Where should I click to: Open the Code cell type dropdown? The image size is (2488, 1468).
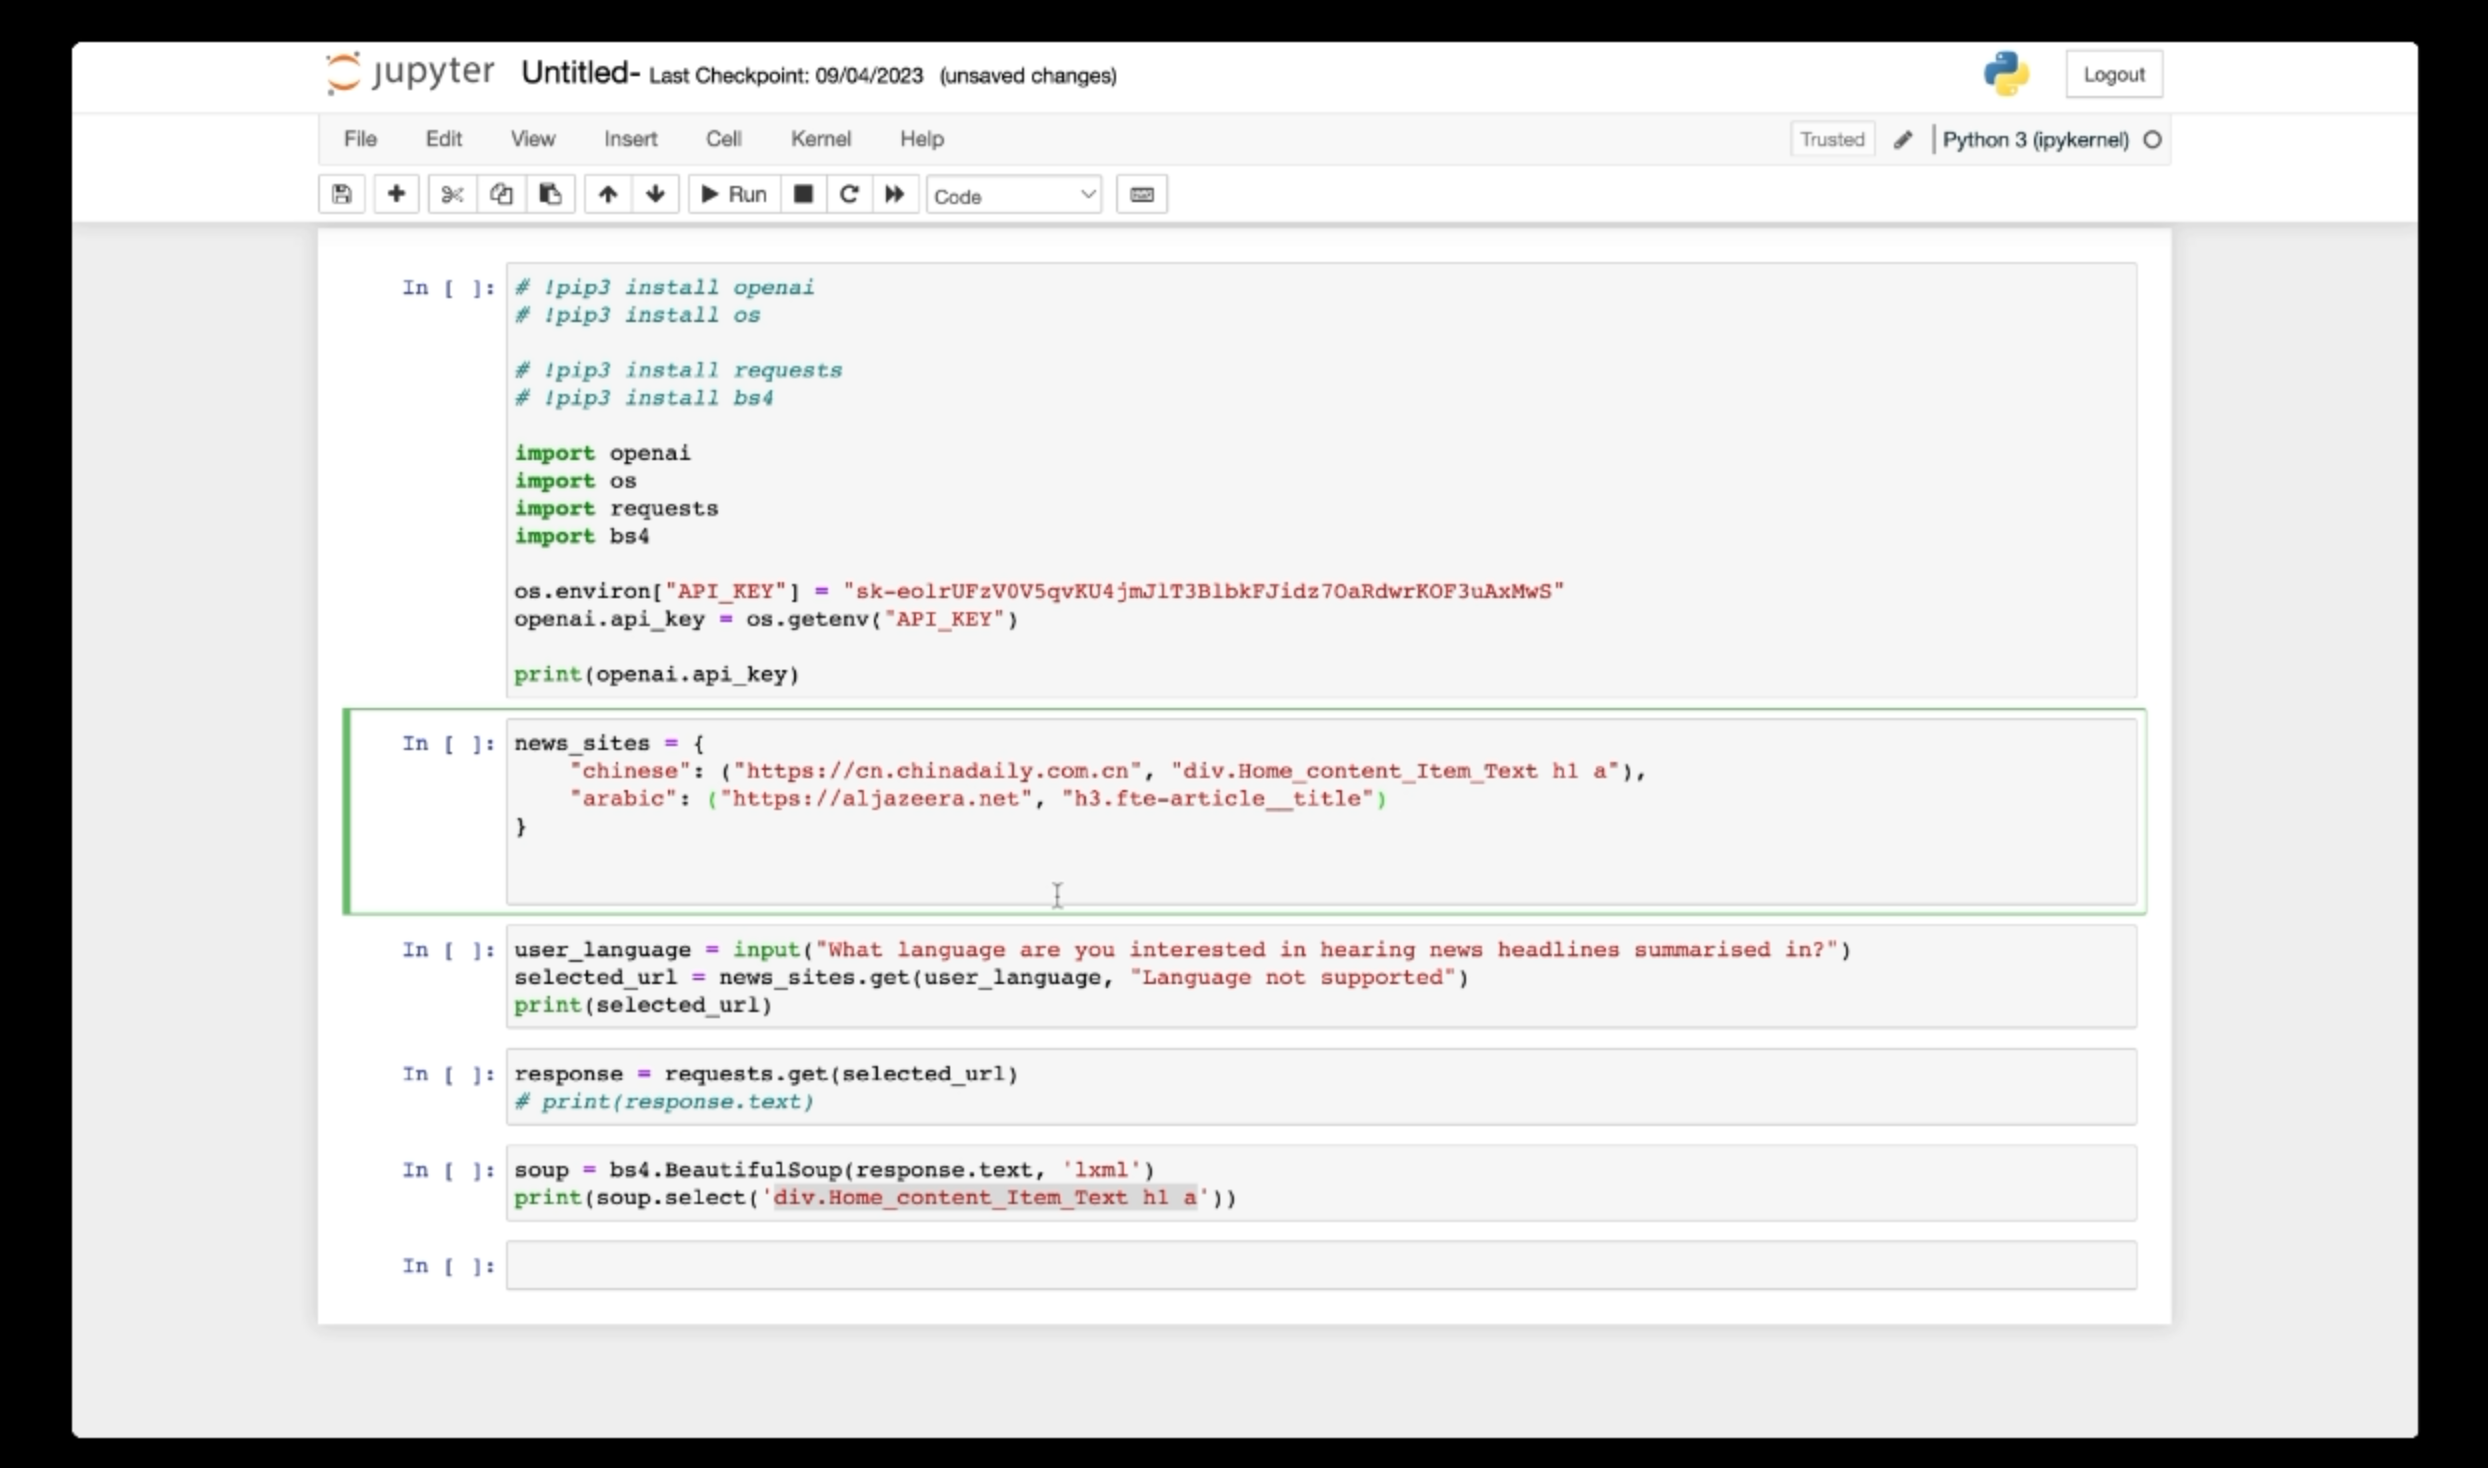[1013, 196]
